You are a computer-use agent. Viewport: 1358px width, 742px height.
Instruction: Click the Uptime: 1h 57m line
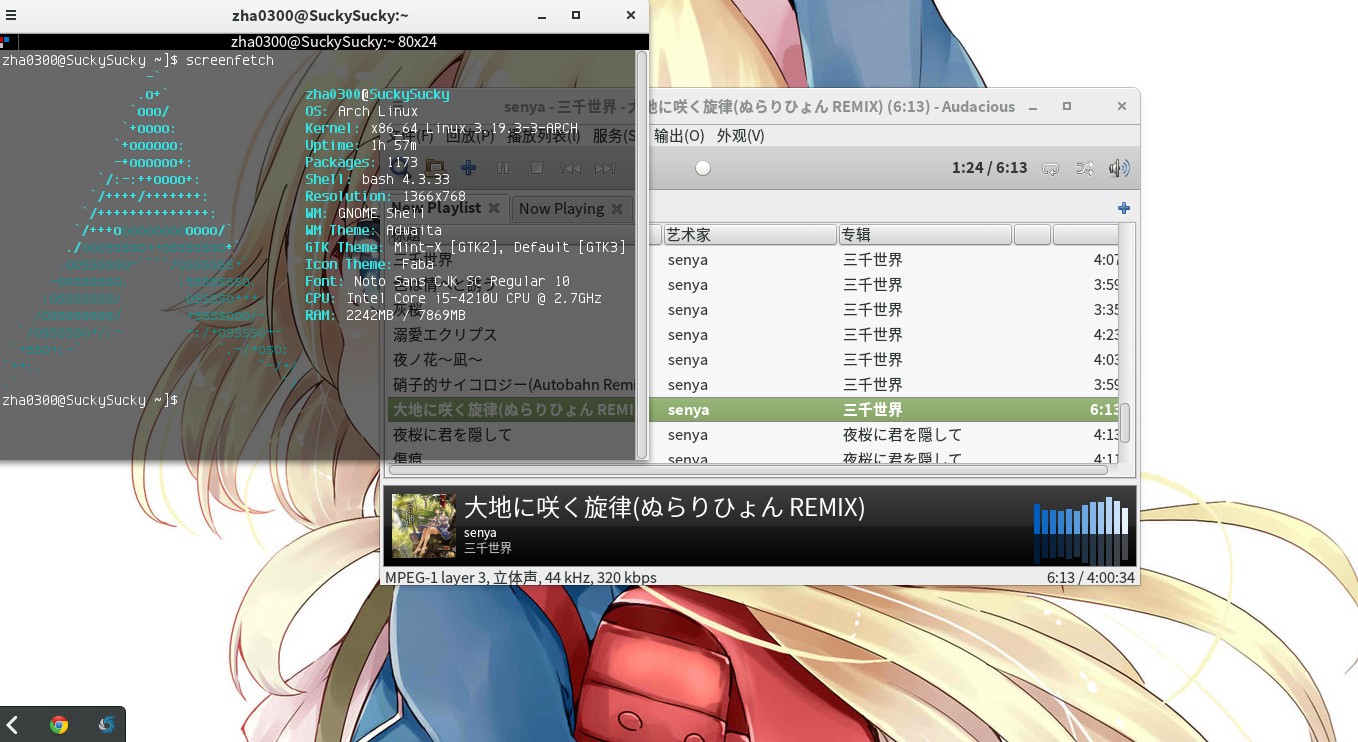(361, 145)
